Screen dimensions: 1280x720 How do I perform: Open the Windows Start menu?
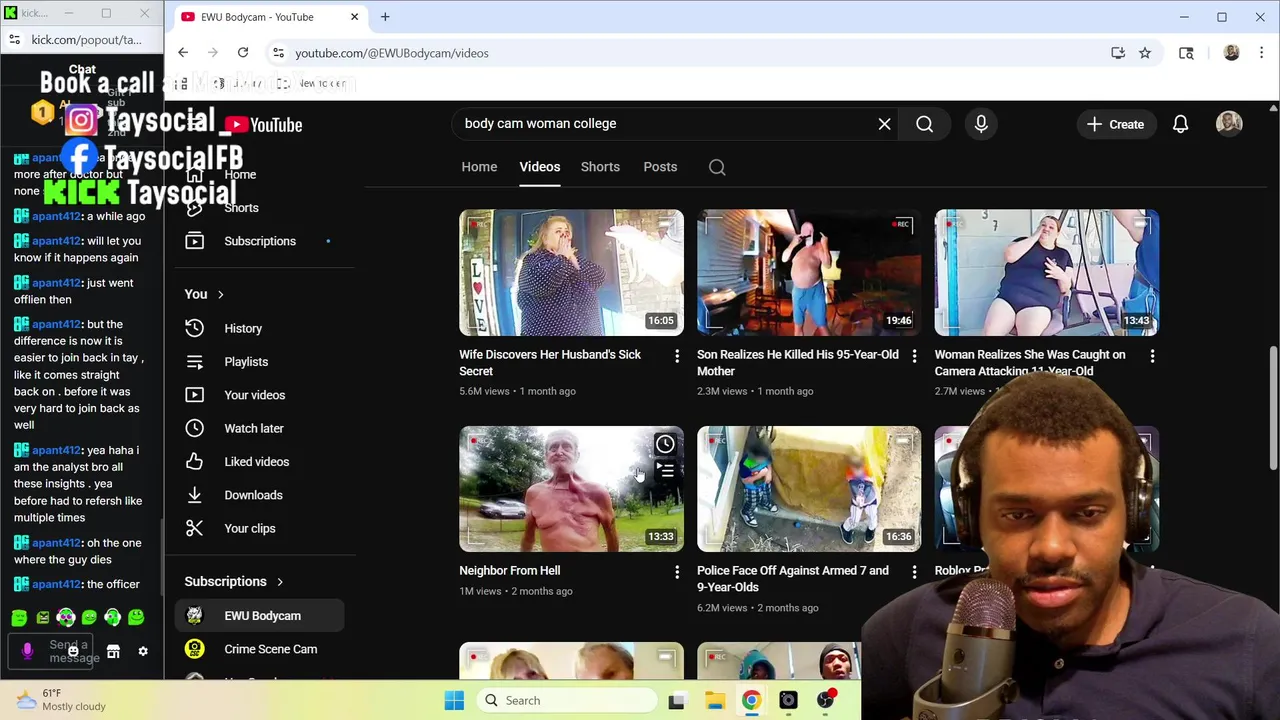click(454, 701)
